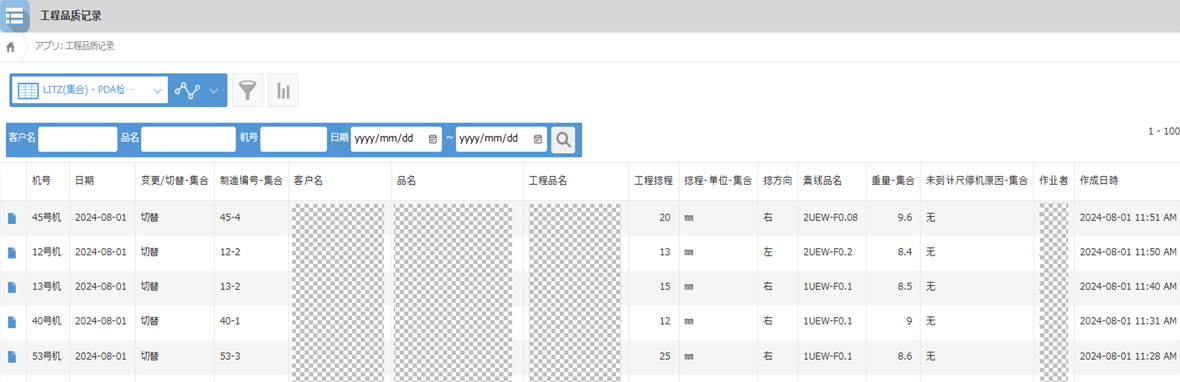
Task: Click the 机号 search input
Action: pos(293,139)
